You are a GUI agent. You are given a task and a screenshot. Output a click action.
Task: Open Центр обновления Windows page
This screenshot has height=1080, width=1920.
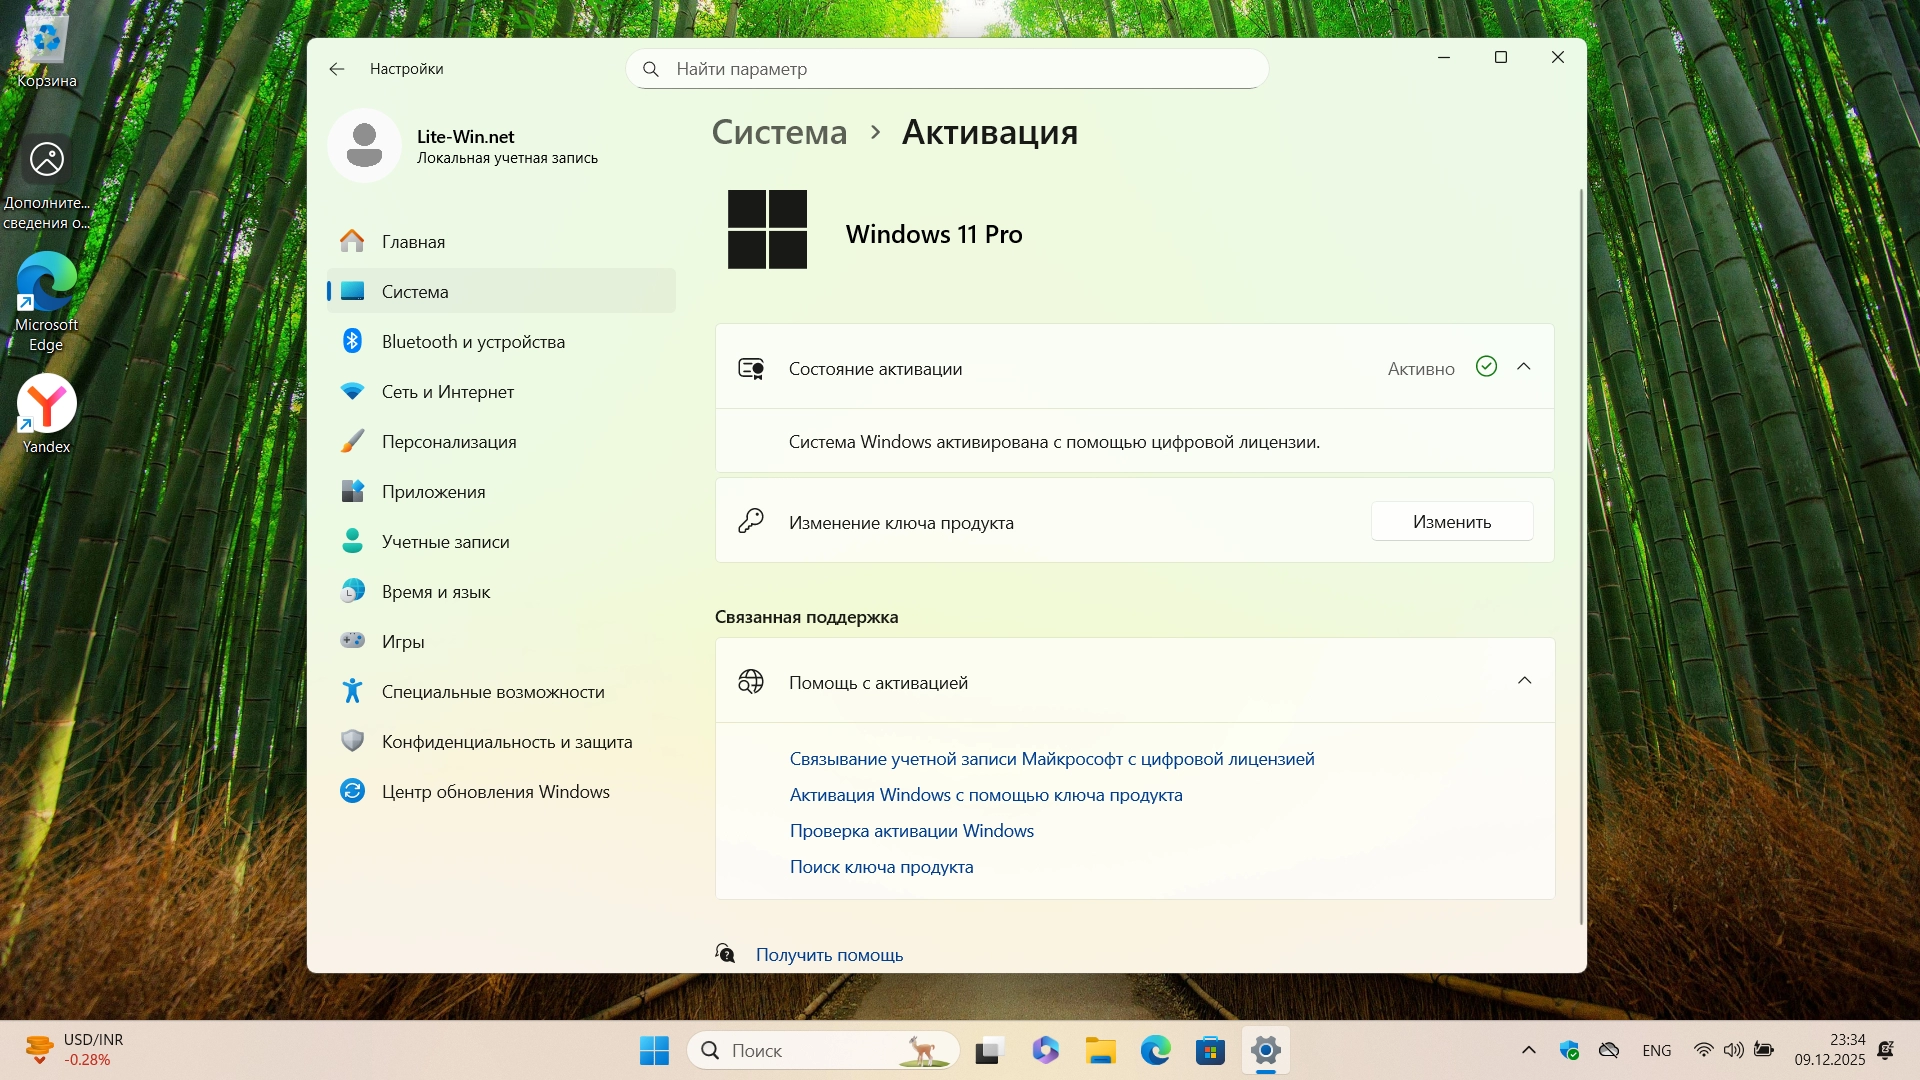(495, 792)
